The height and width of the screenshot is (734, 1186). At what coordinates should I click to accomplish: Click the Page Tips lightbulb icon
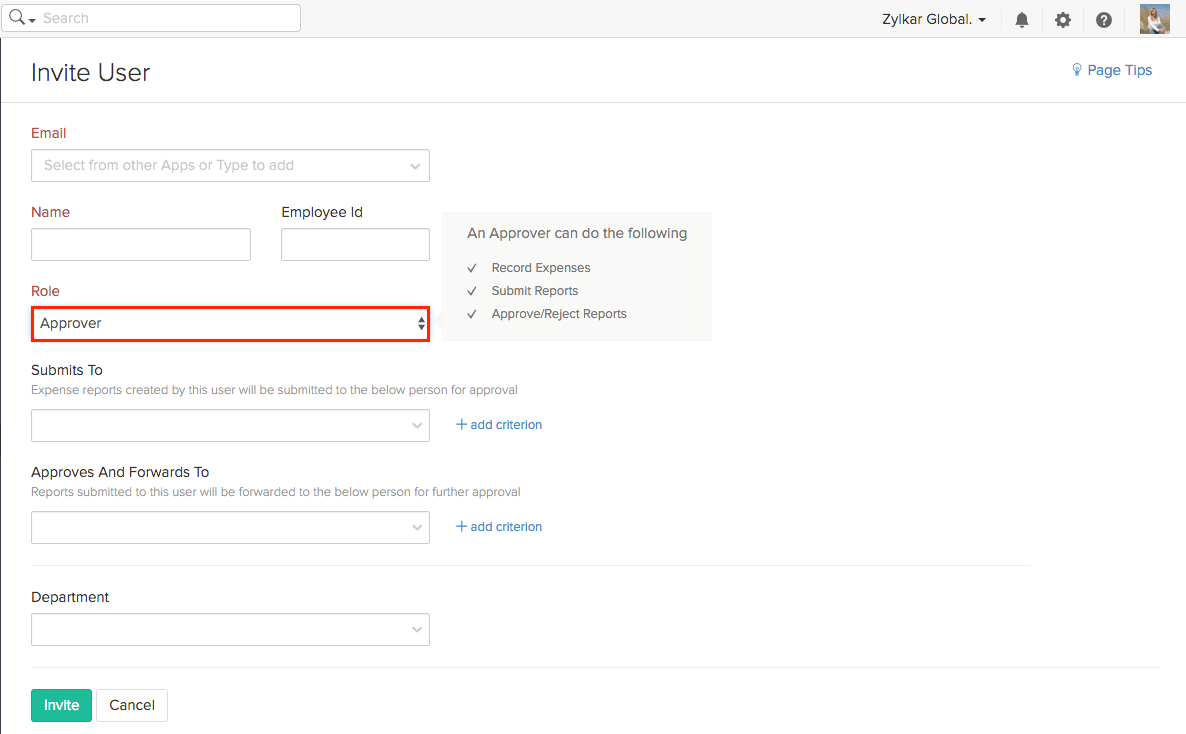pyautogui.click(x=1077, y=70)
